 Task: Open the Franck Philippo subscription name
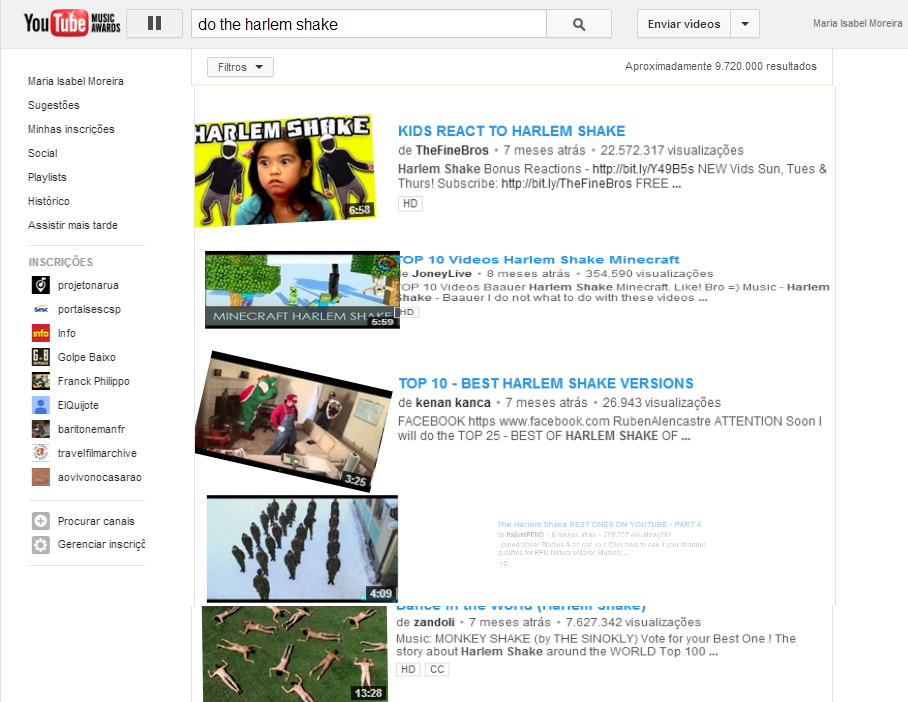point(94,381)
